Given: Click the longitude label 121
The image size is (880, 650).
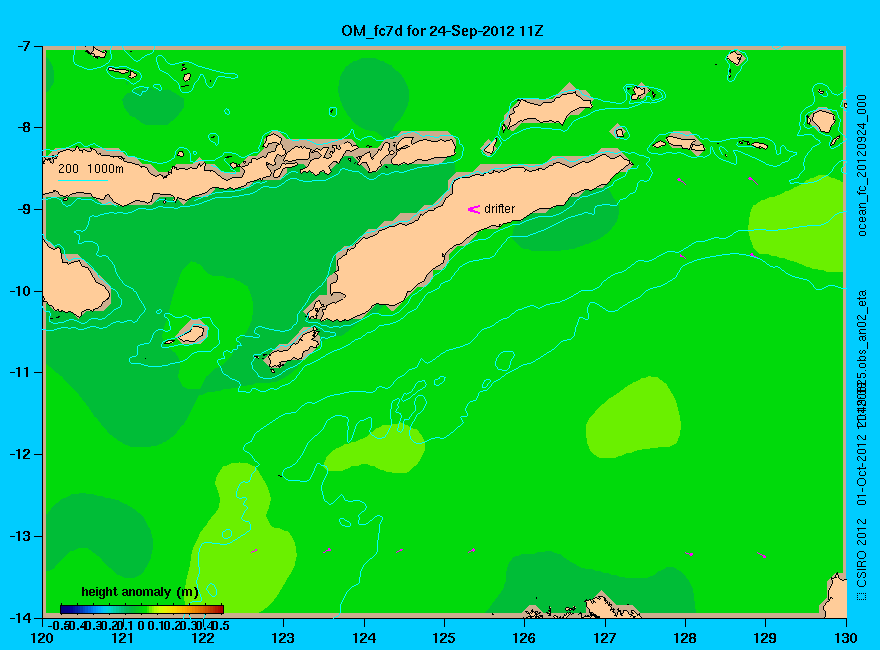Looking at the screenshot, I should pos(122,638).
